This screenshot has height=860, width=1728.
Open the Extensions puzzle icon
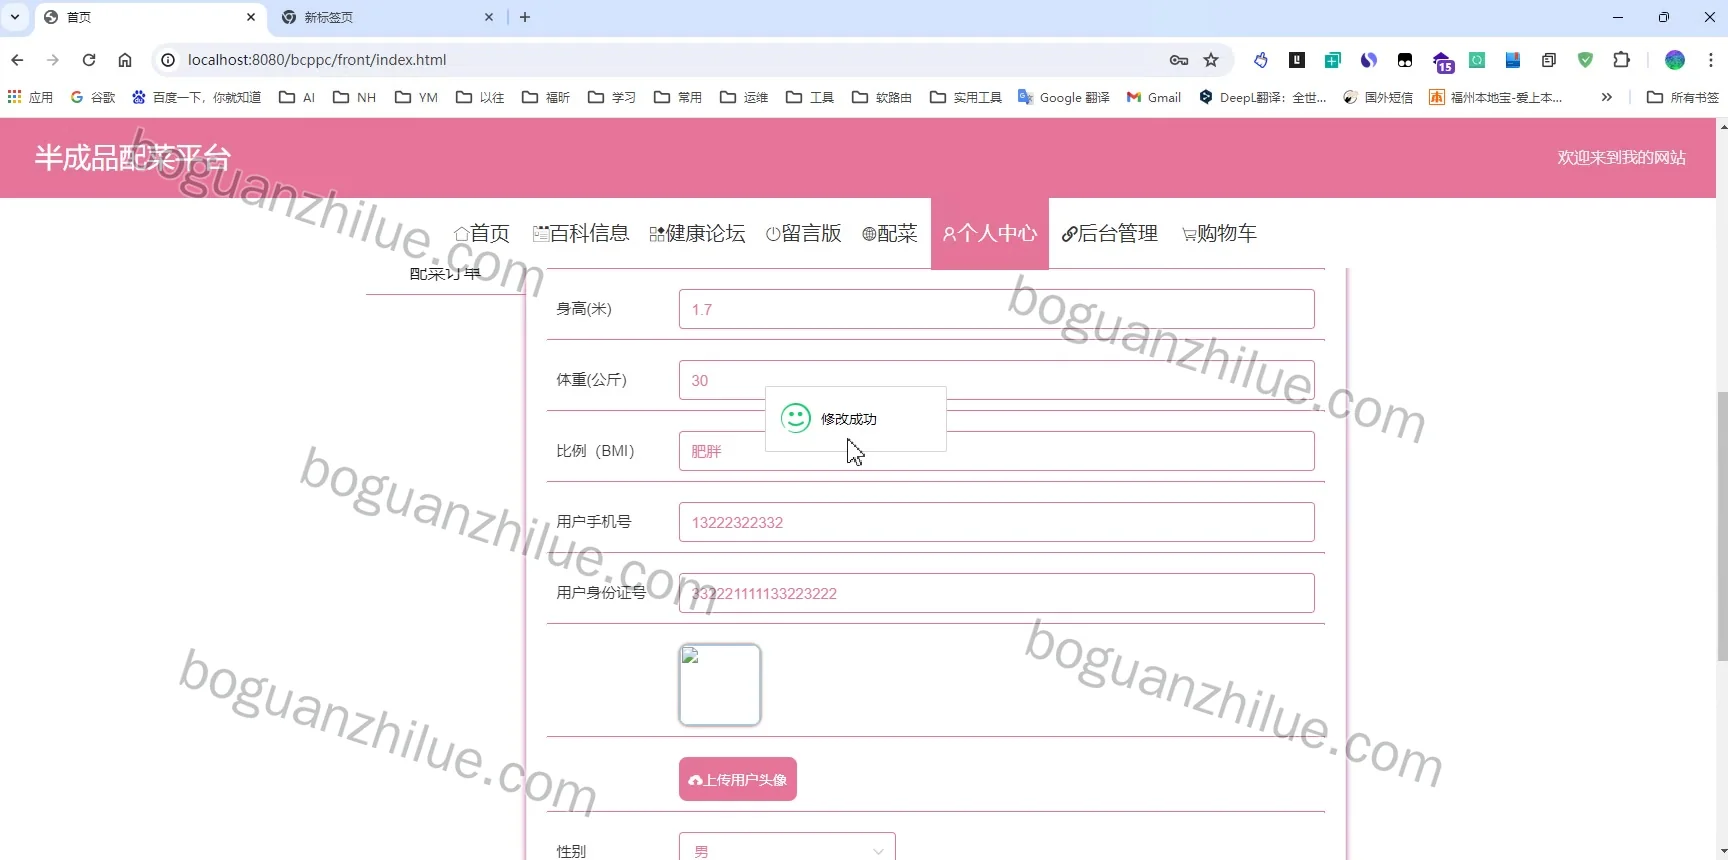(1621, 60)
